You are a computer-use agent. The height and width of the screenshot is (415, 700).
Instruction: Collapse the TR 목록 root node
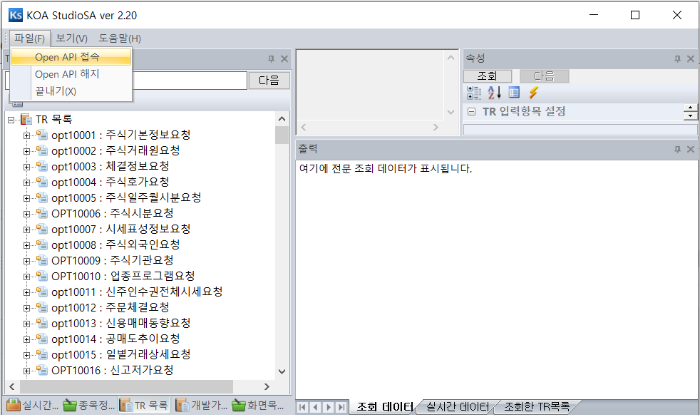pyautogui.click(x=11, y=120)
